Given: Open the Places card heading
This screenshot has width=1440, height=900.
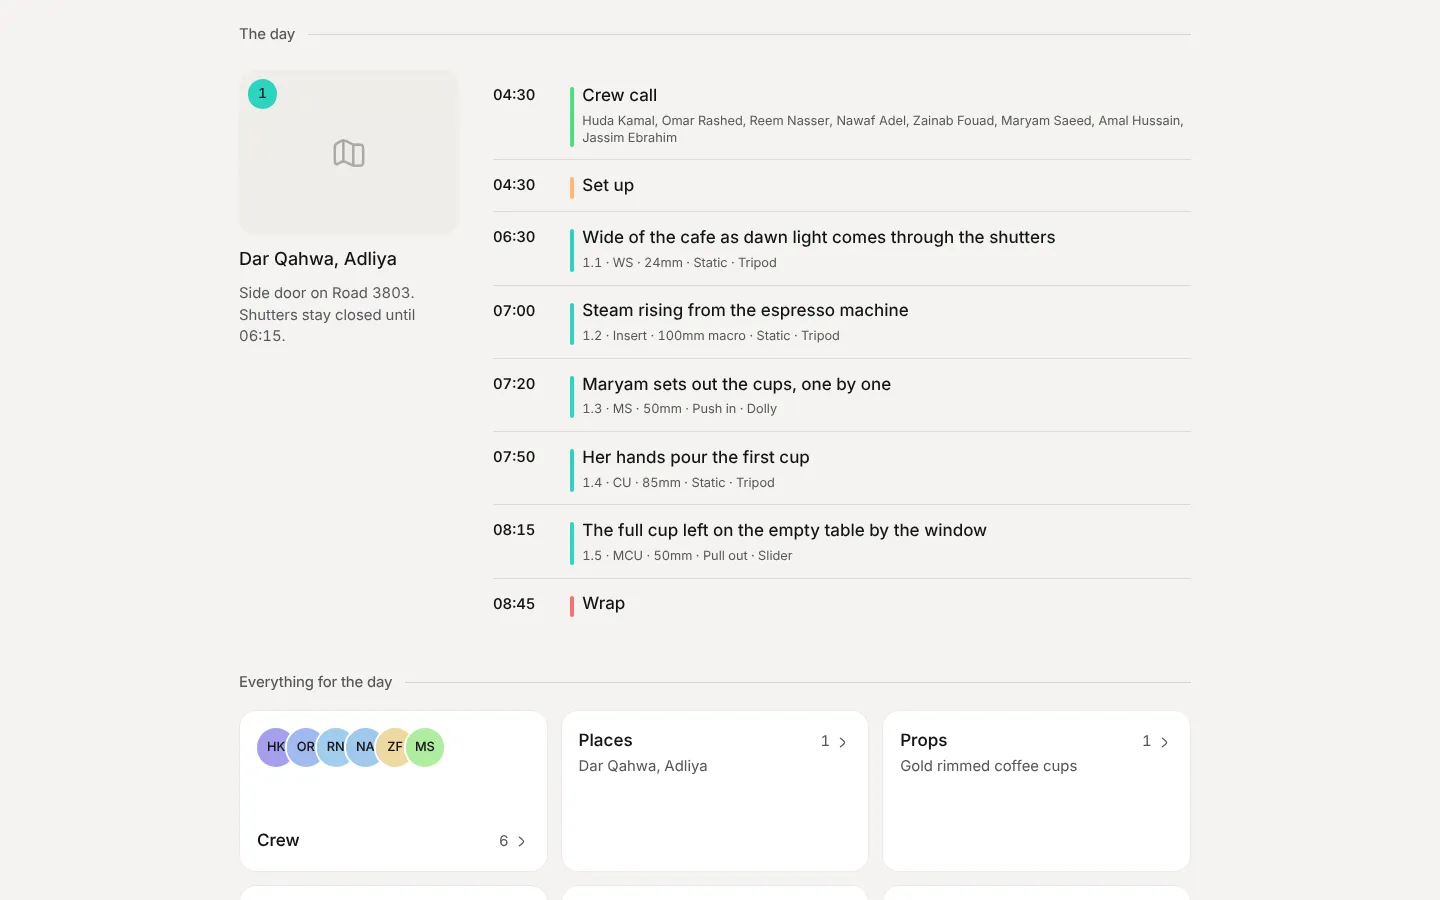Looking at the screenshot, I should (605, 740).
